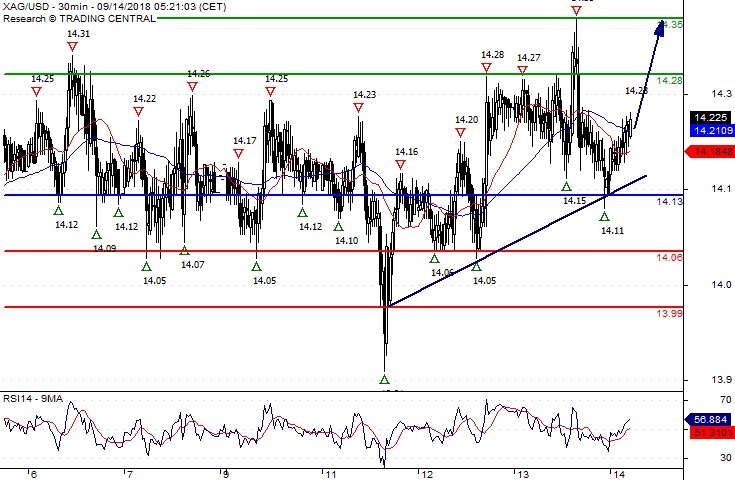
Task: Select the 14.27 swing high label
Action: [529, 58]
